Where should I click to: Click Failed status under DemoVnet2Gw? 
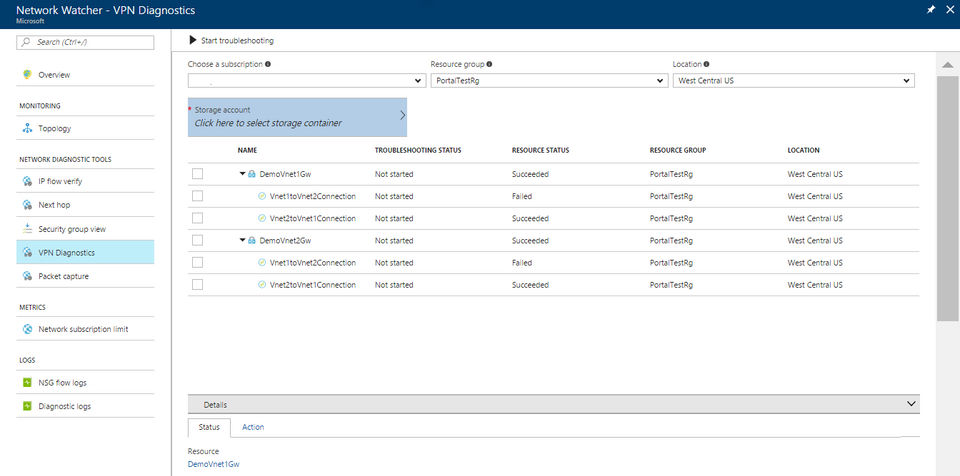522,263
